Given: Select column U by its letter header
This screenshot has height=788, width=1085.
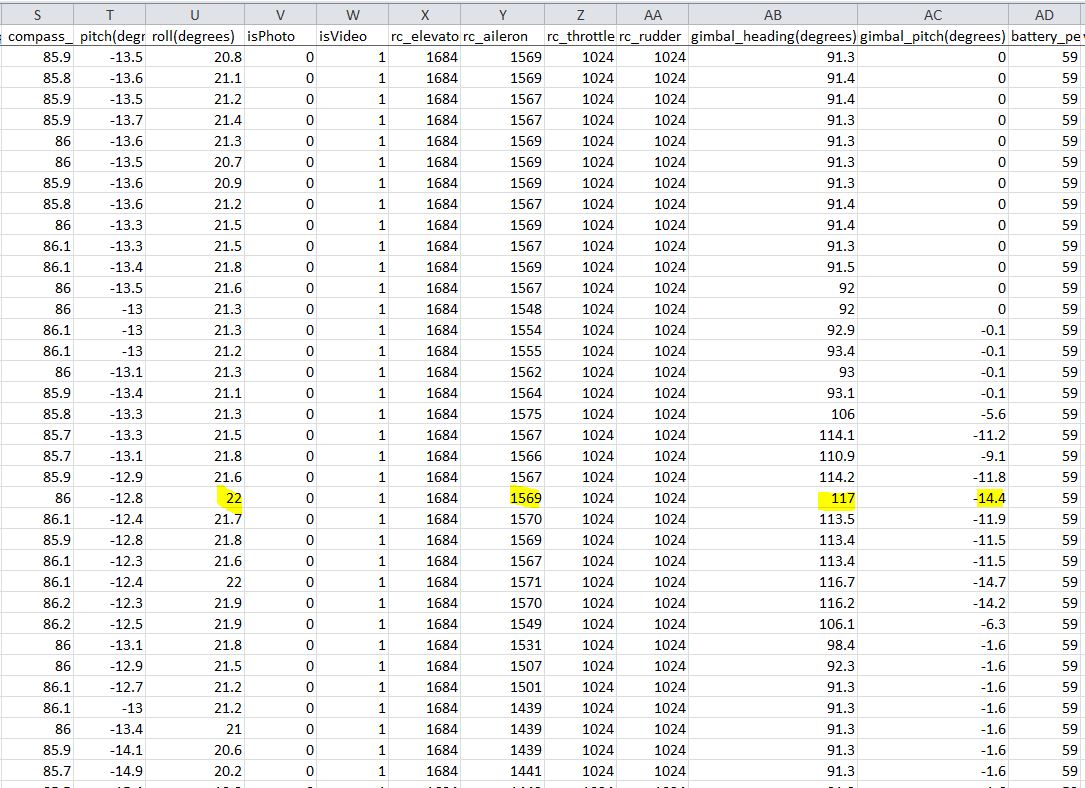Looking at the screenshot, I should pos(194,15).
